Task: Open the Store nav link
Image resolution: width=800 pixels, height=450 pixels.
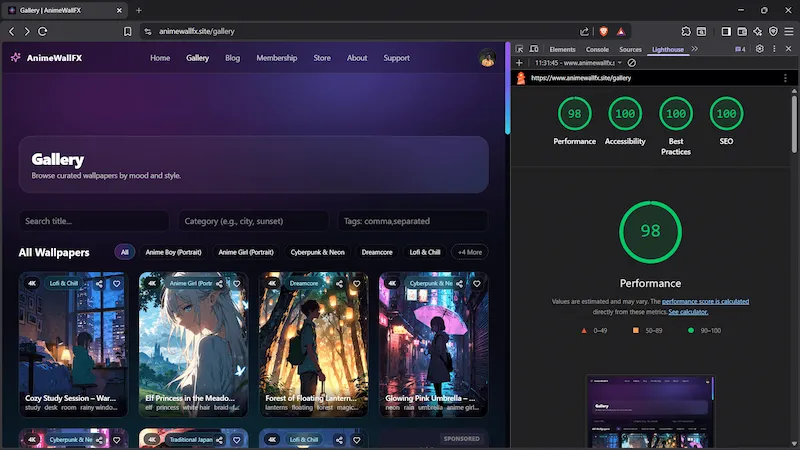Action: 322,58
